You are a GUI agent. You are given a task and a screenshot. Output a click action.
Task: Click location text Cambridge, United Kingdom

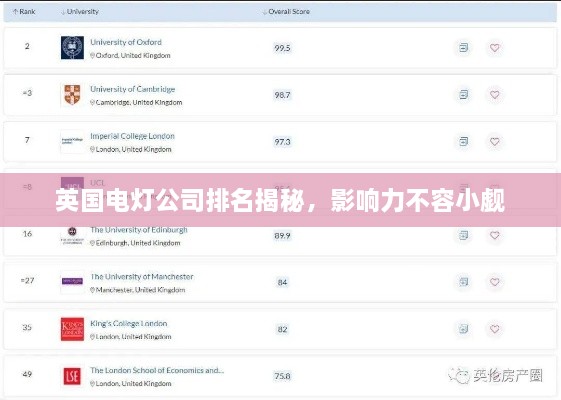[x=139, y=102]
